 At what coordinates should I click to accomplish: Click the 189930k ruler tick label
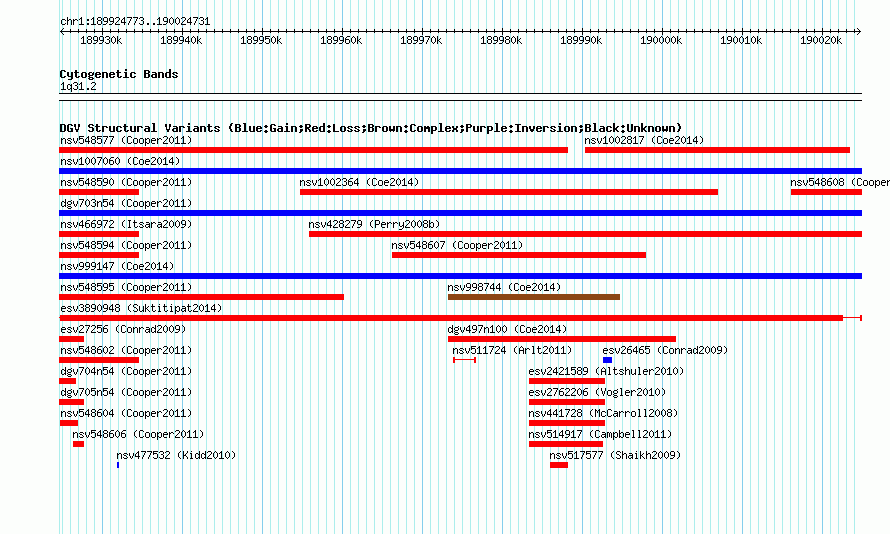pyautogui.click(x=101, y=40)
